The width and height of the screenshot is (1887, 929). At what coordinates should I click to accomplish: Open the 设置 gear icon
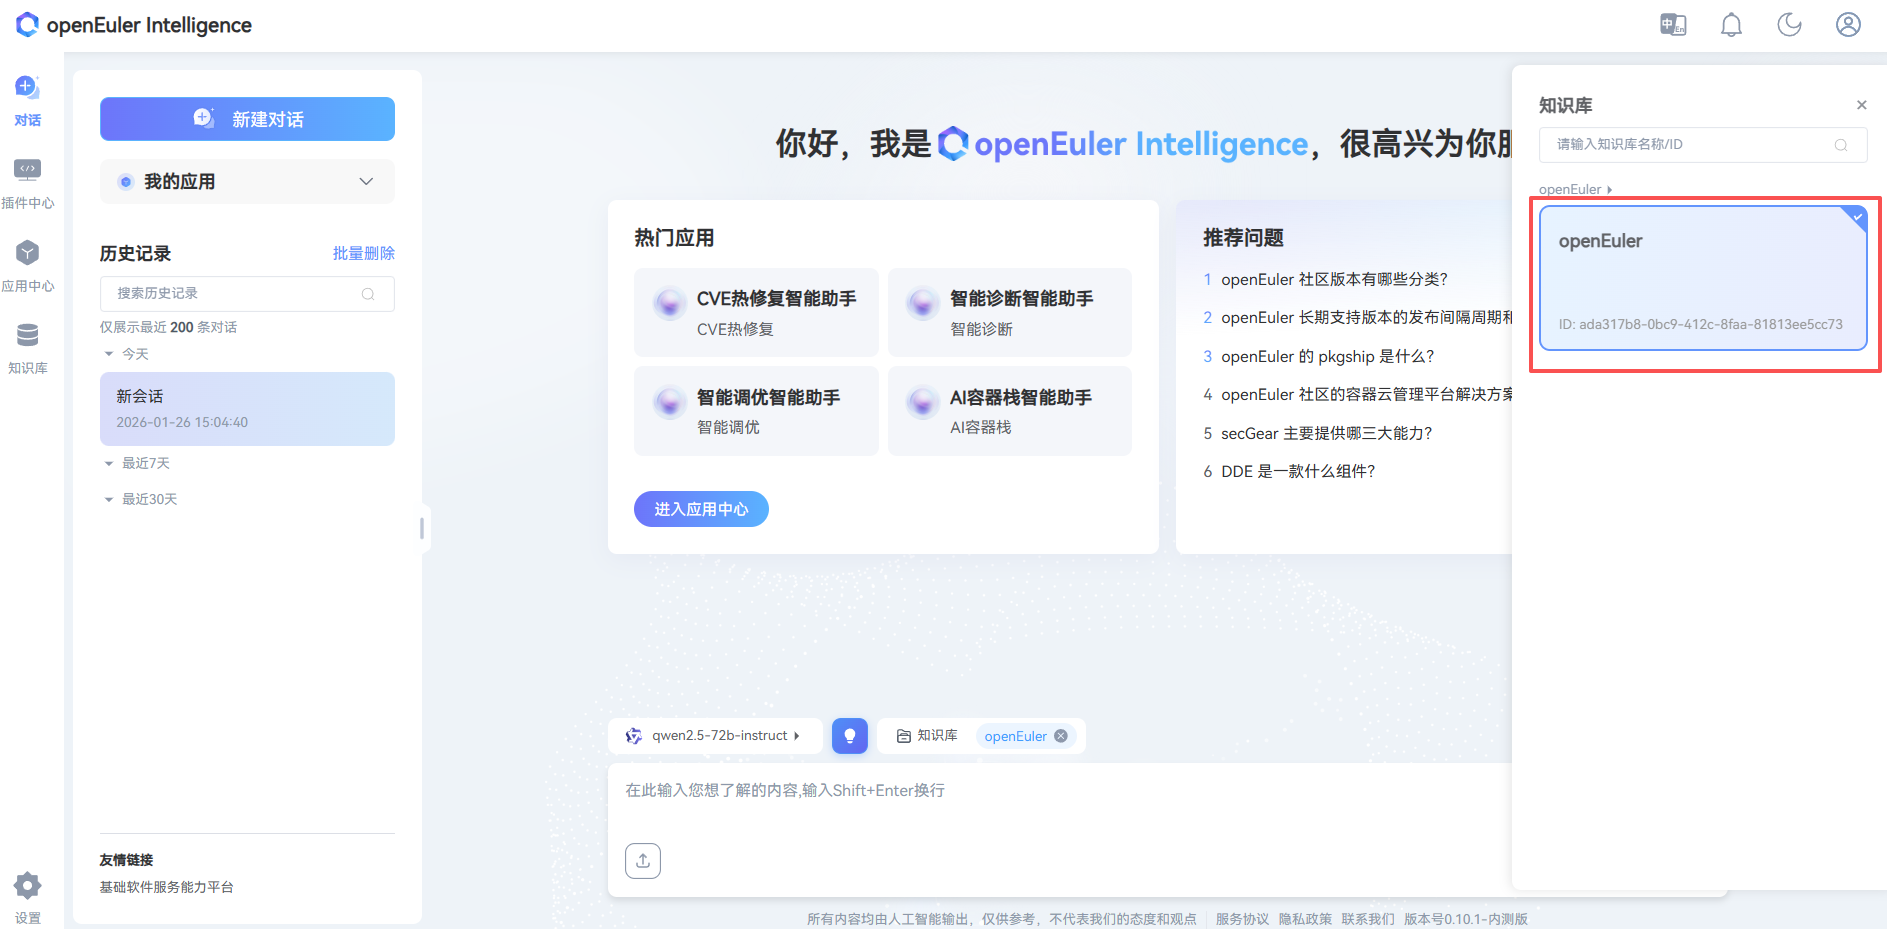pos(28,886)
